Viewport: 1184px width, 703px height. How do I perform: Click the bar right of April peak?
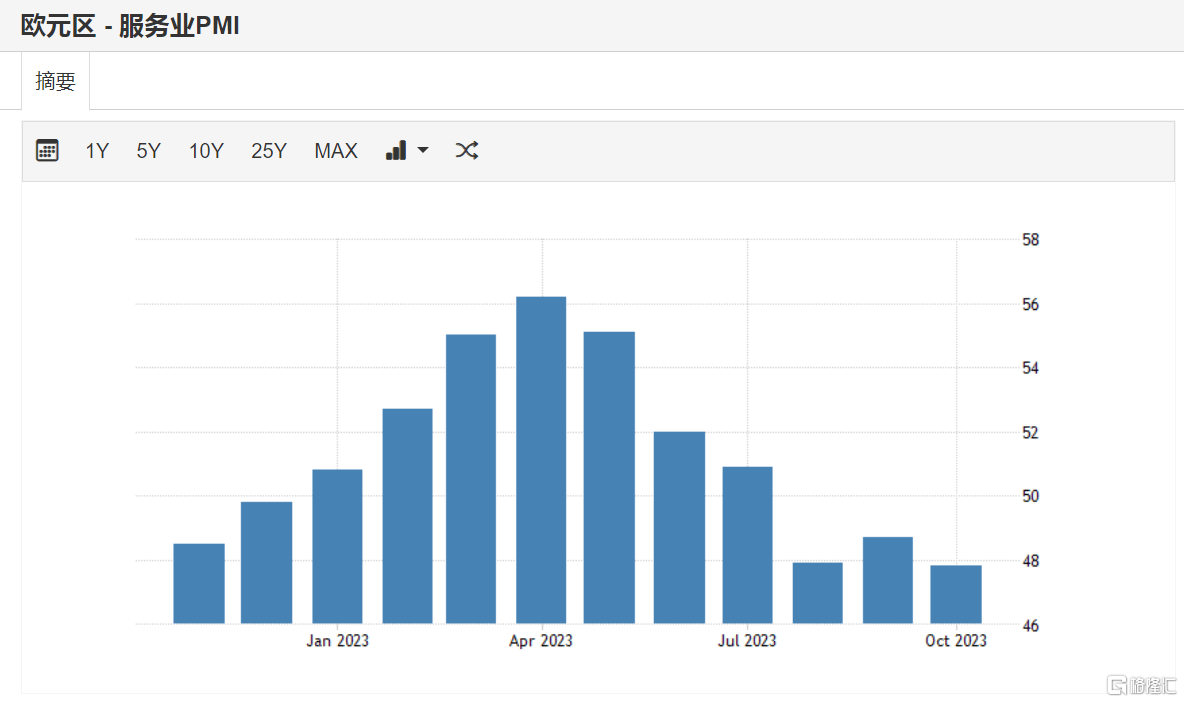click(609, 477)
